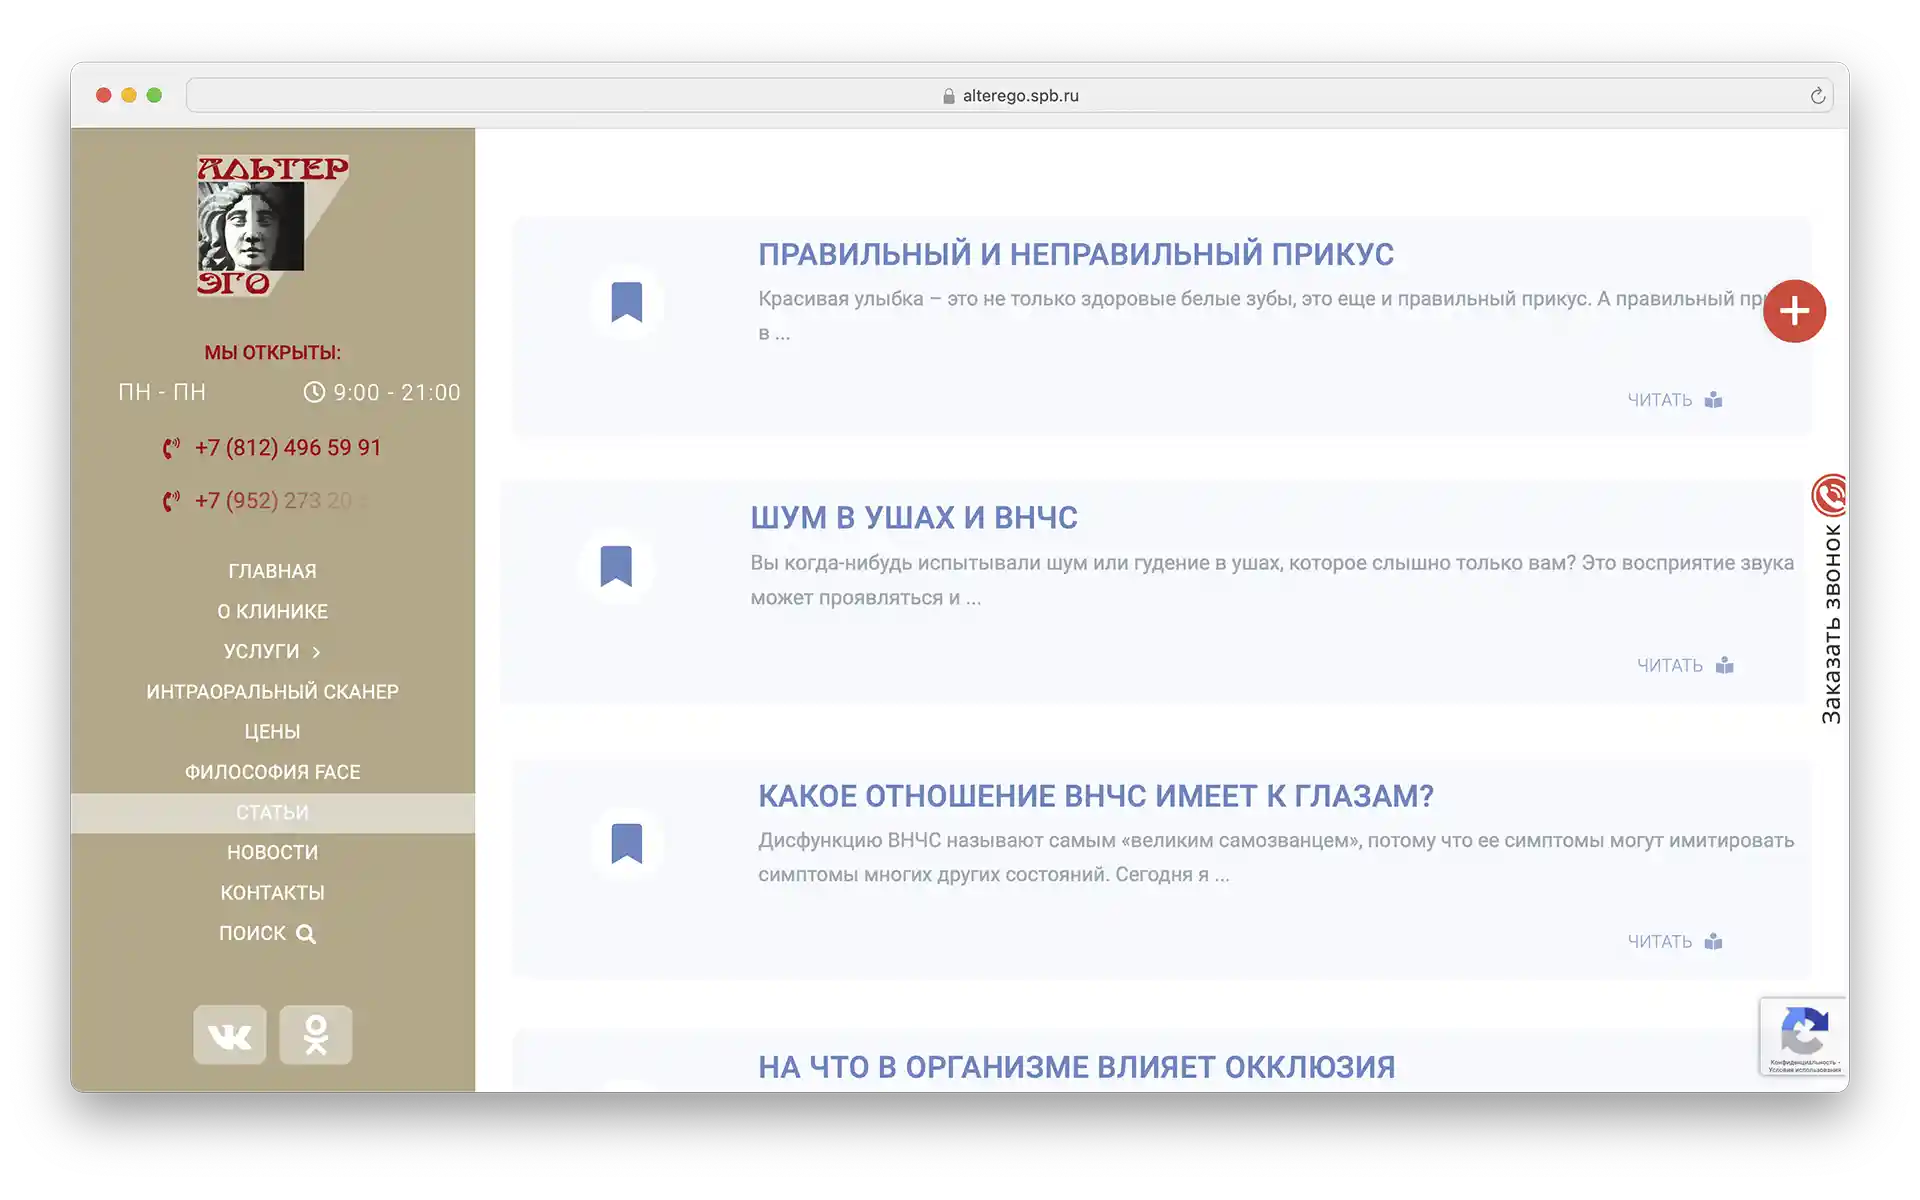Click the reader icon beside ЧИТАТЬ in ПРИКУС card

pos(1714,400)
